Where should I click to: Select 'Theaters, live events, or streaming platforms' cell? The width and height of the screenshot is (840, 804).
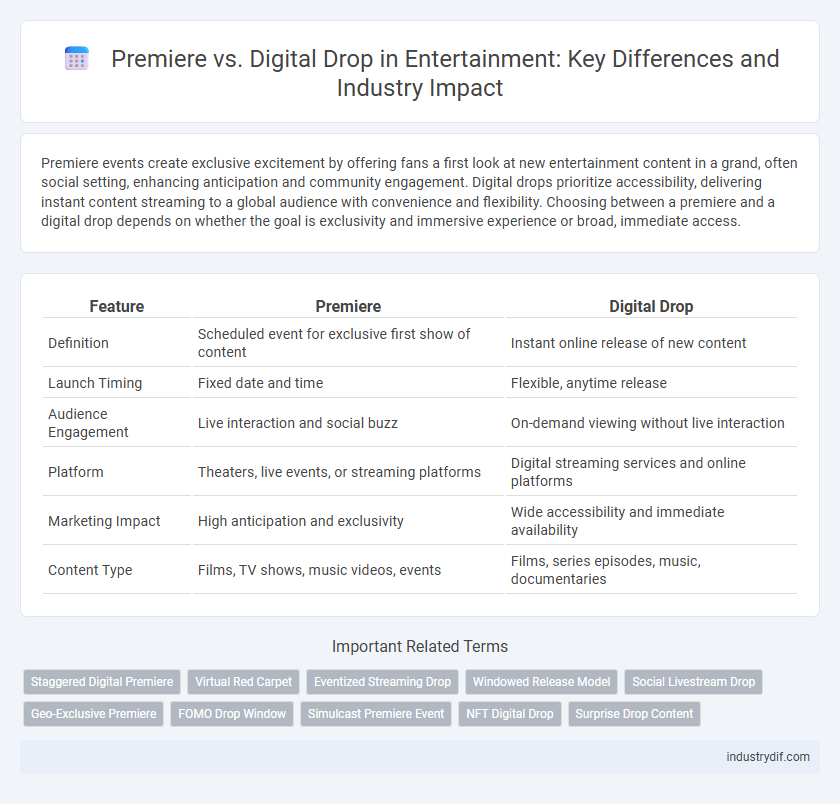348,472
